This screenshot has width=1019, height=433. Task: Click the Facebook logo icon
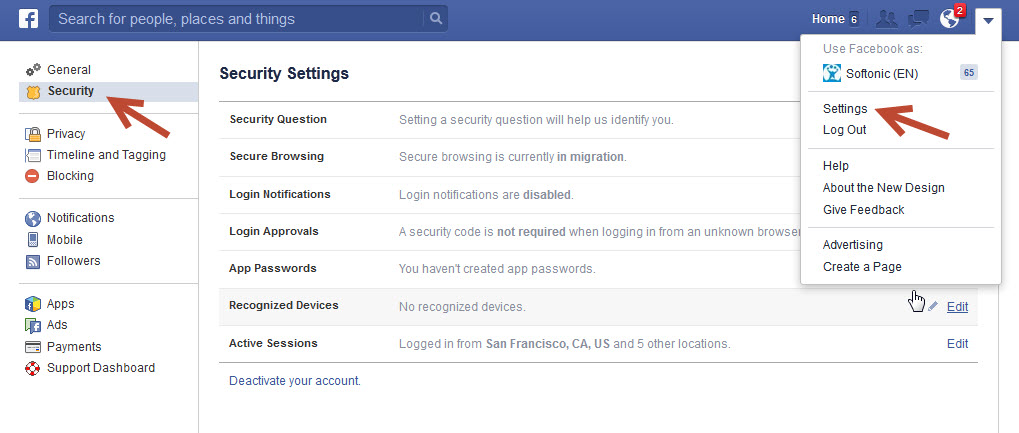coord(28,19)
